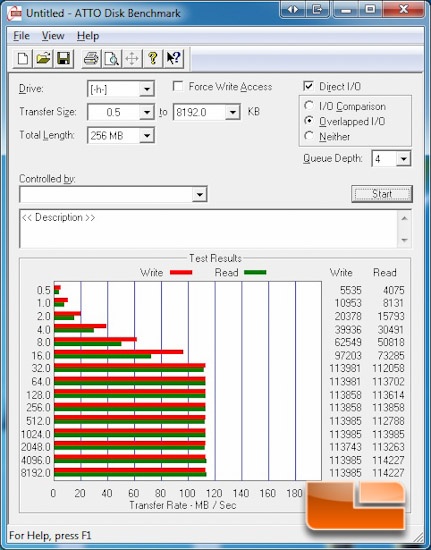
Task: Click the Test Results group title
Action: click(215, 259)
